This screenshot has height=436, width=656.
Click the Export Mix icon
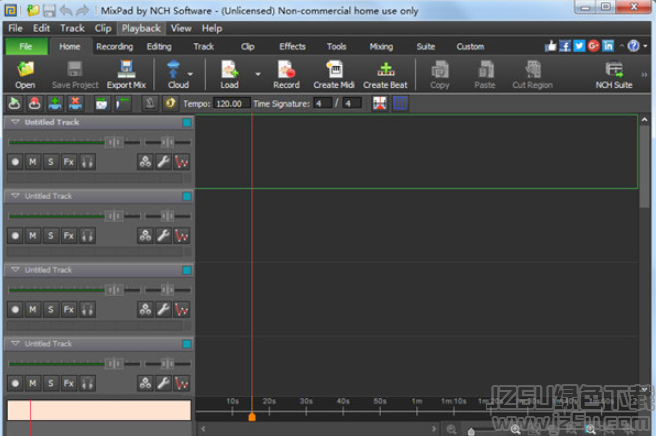tap(126, 69)
